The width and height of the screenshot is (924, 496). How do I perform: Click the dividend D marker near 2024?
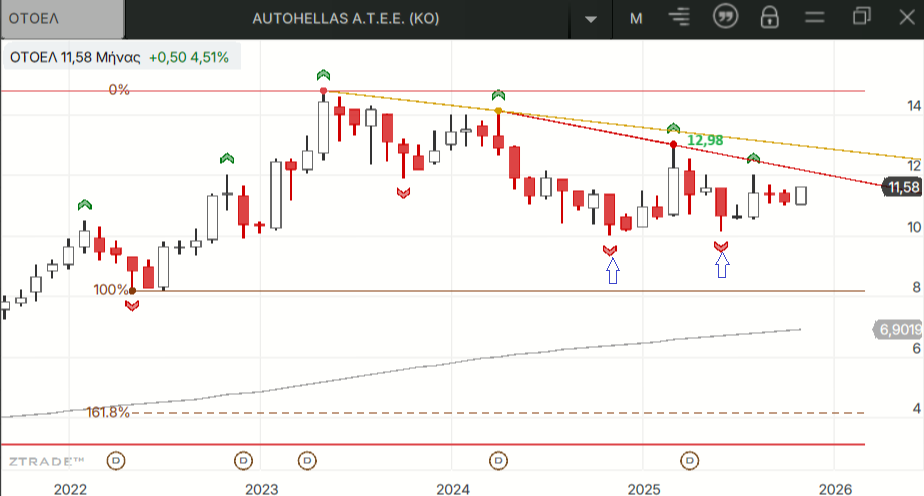click(498, 460)
